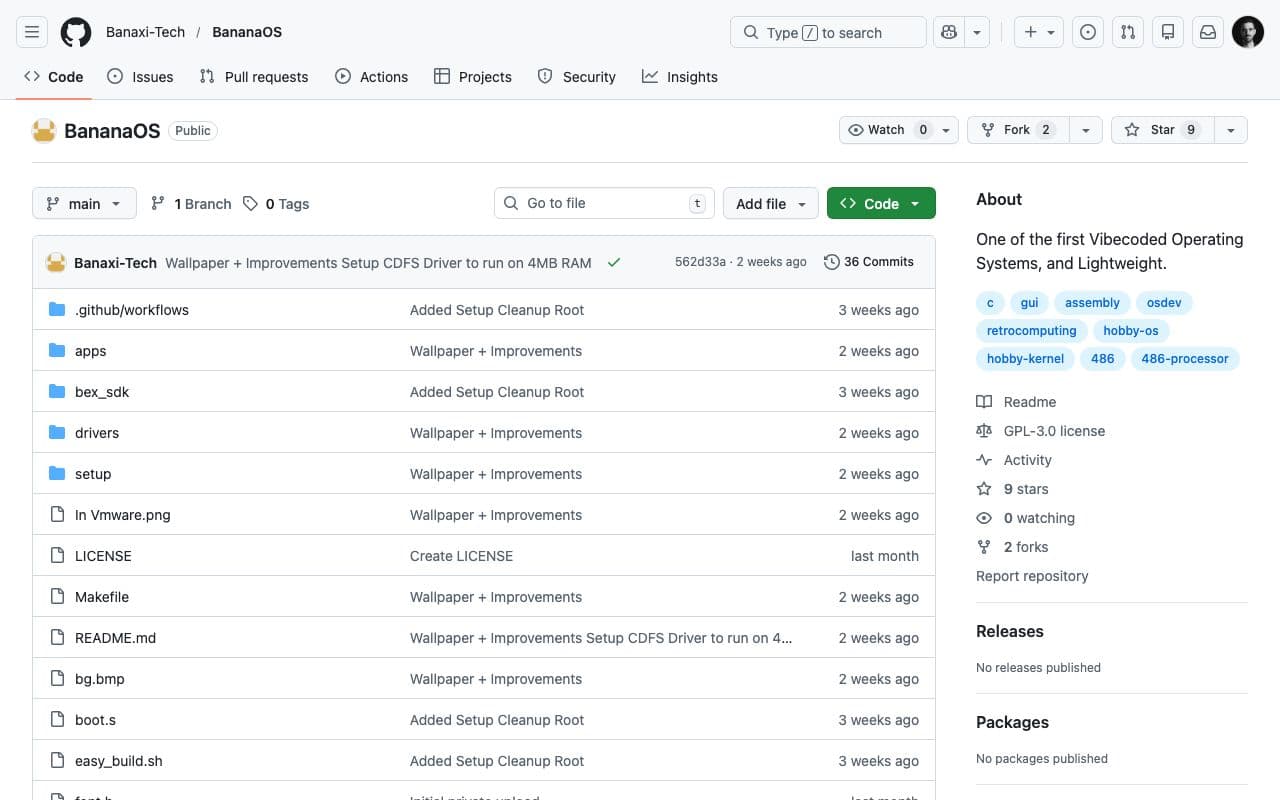Viewport: 1280px width, 800px height.
Task: Open the hamburger navigation menu
Action: (x=31, y=31)
